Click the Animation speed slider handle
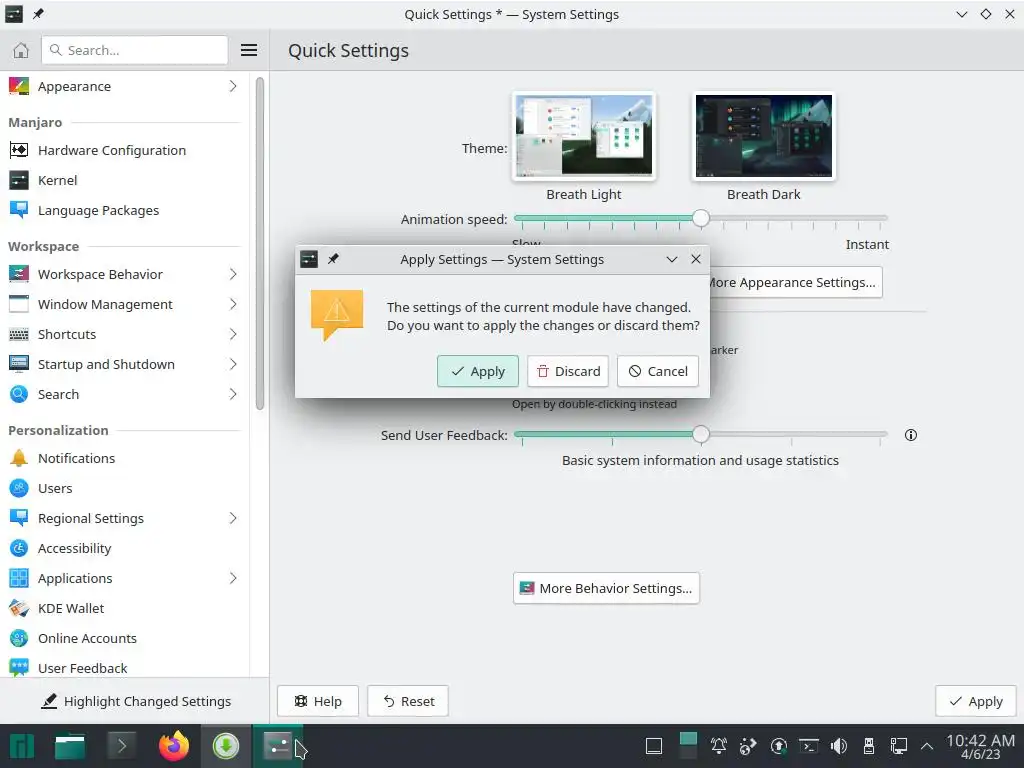 pyautogui.click(x=701, y=218)
